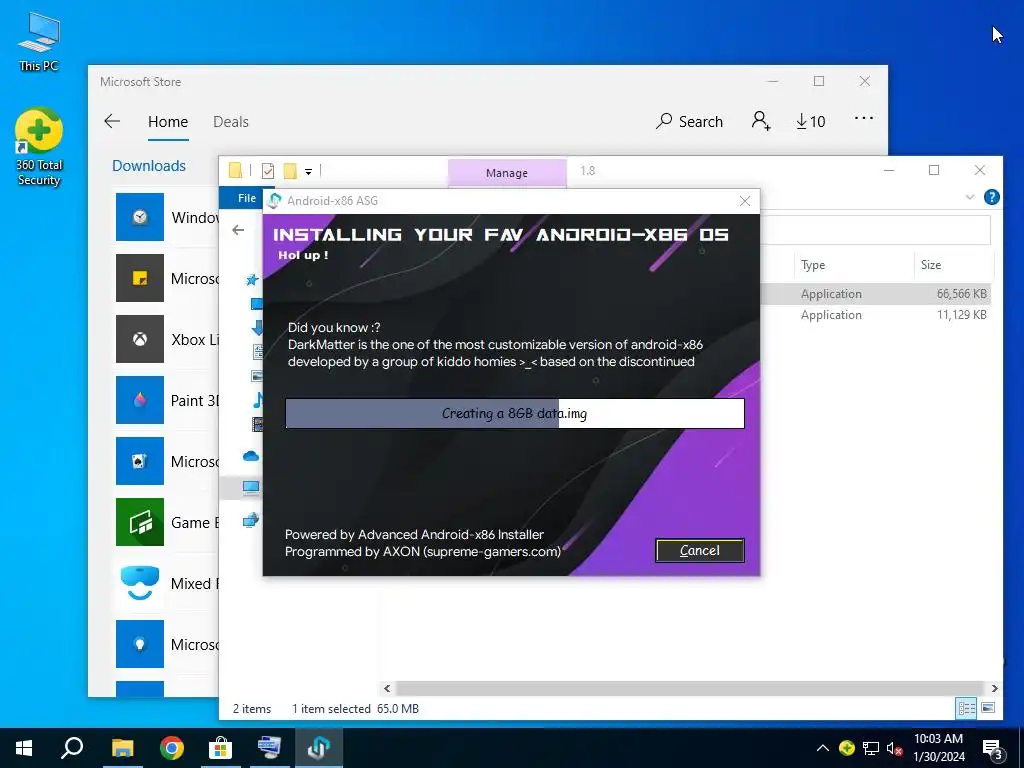Viewport: 1024px width, 768px height.
Task: Click the File Explorer address bar field
Action: (875, 230)
